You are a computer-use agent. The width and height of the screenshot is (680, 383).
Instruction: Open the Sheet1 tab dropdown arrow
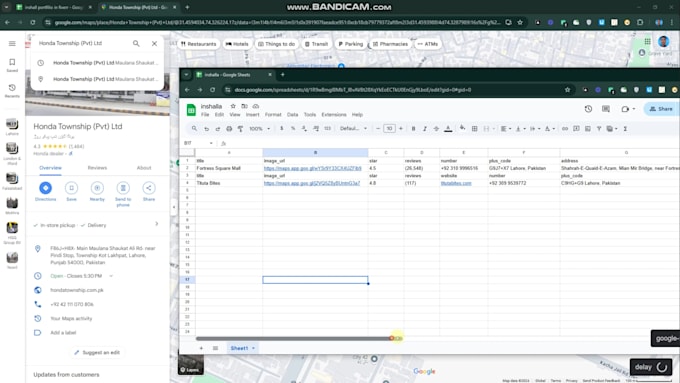tap(253, 348)
